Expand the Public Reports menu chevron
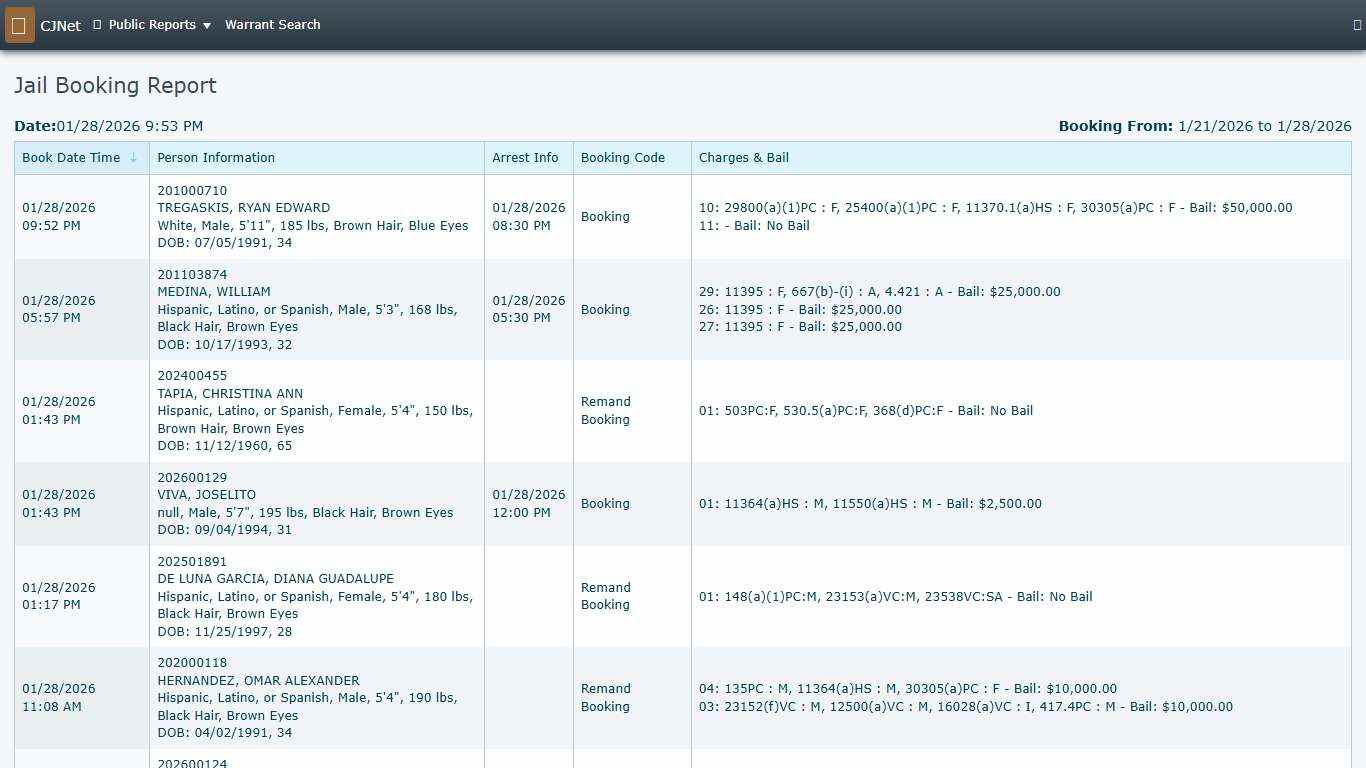The height and width of the screenshot is (768, 1366). [207, 26]
